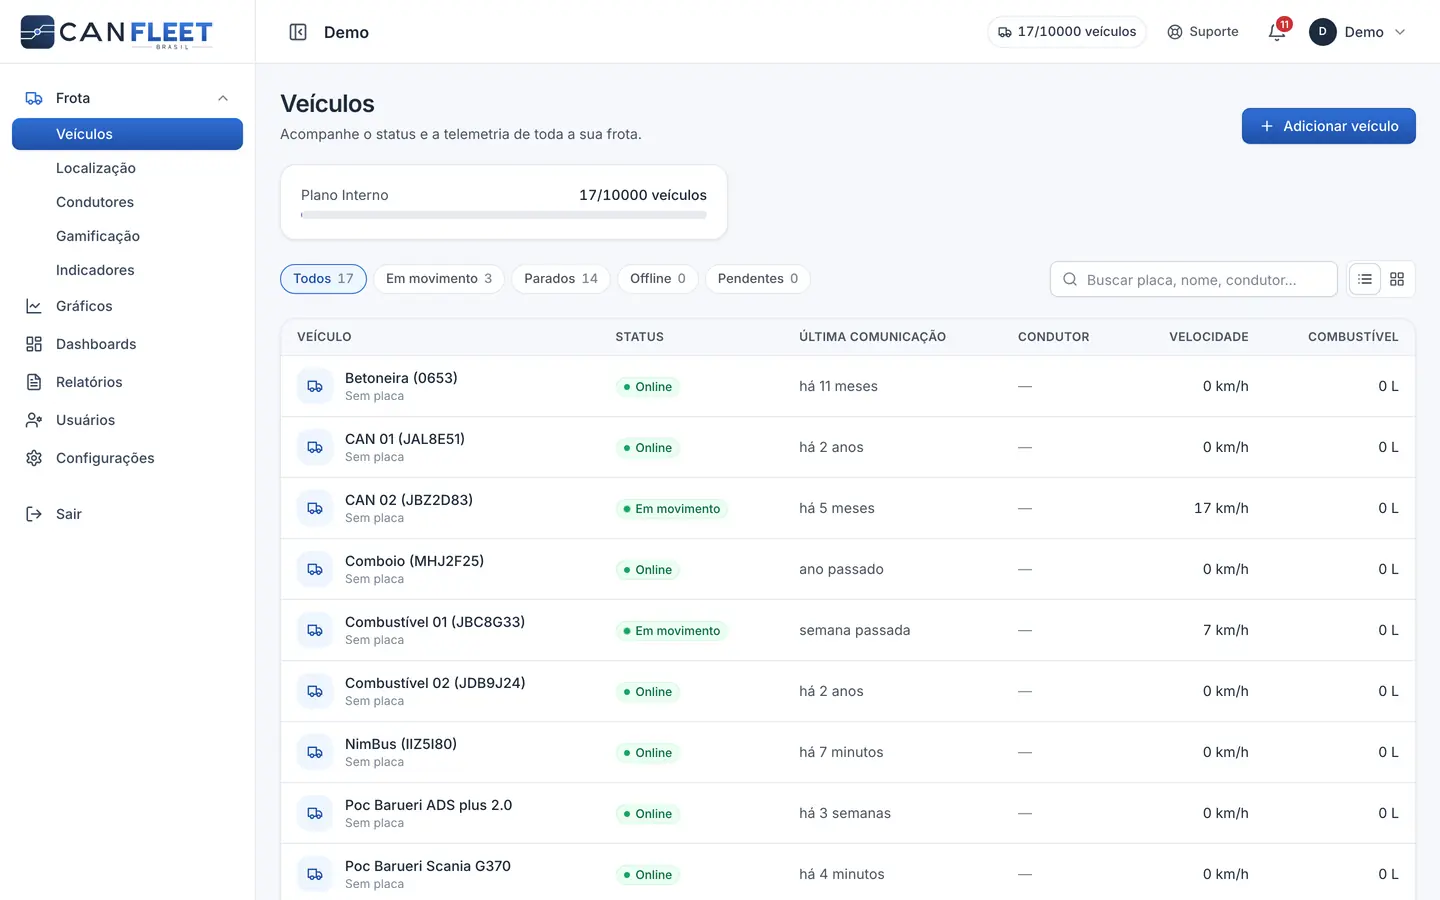Click the CANFLEET Brasil logo
The width and height of the screenshot is (1440, 900).
click(x=116, y=32)
